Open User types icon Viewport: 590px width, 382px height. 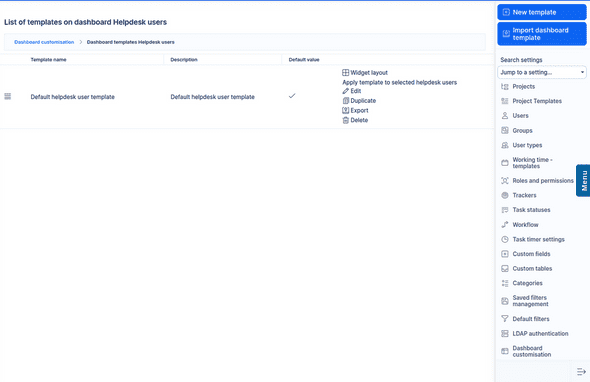pos(505,145)
